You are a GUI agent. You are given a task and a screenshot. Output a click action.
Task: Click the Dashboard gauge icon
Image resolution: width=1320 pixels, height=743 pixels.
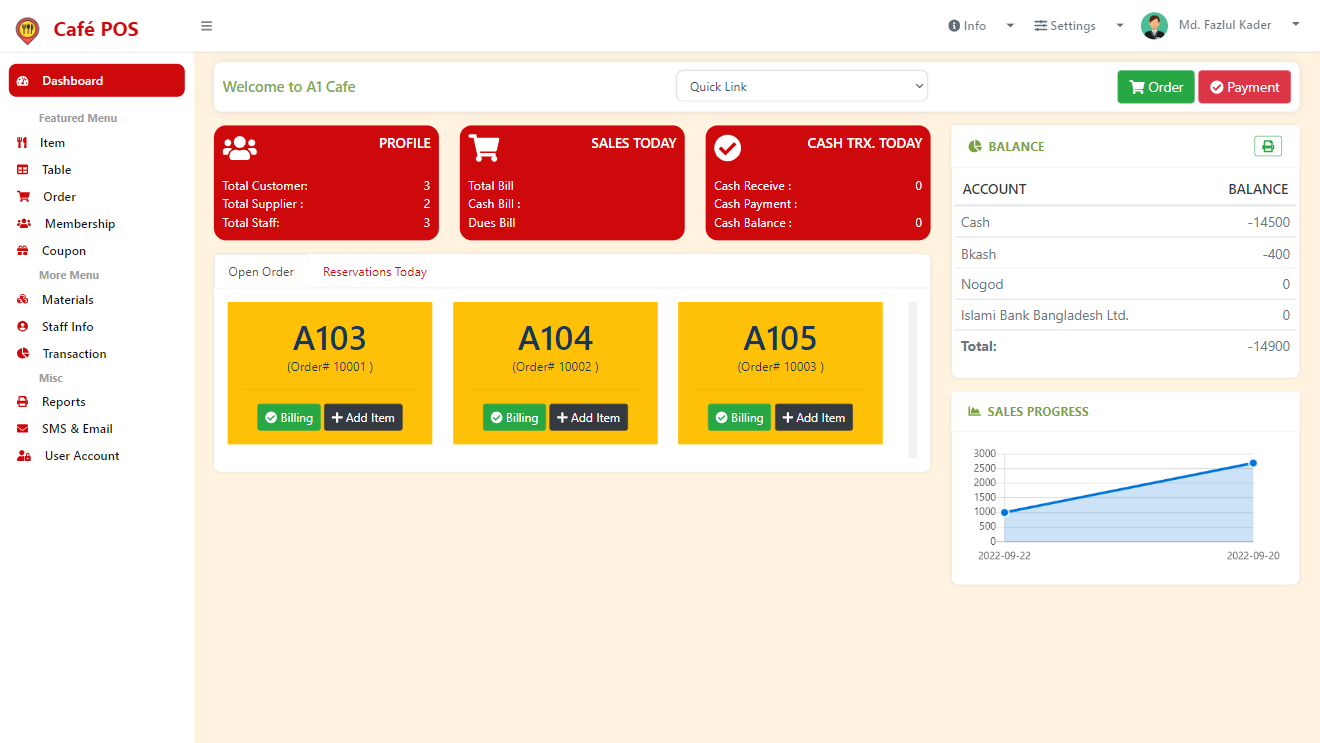[23, 81]
